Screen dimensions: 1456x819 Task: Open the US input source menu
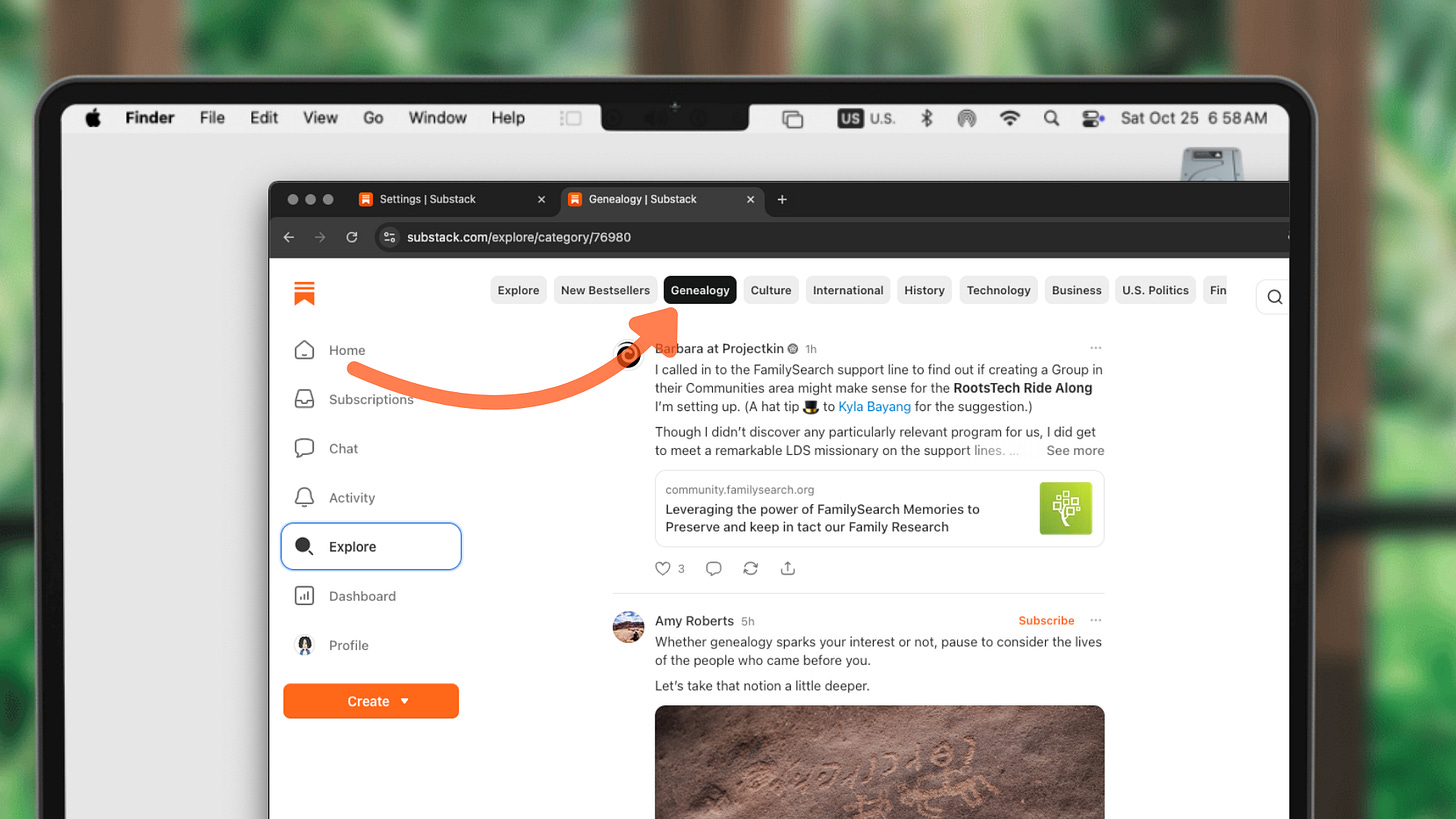click(866, 118)
